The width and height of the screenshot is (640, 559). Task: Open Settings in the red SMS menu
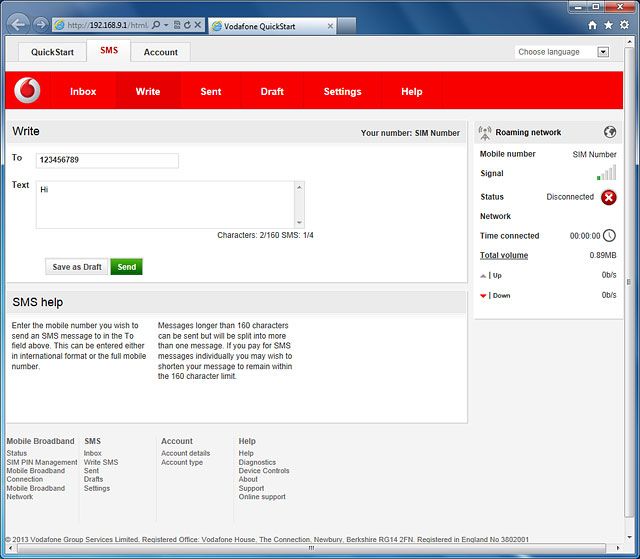click(x=342, y=91)
